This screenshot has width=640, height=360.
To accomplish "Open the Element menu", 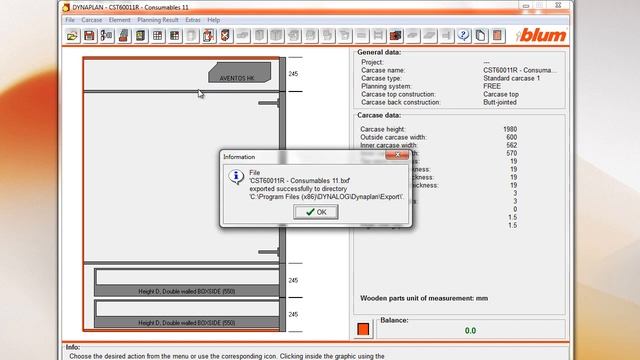I will [120, 20].
